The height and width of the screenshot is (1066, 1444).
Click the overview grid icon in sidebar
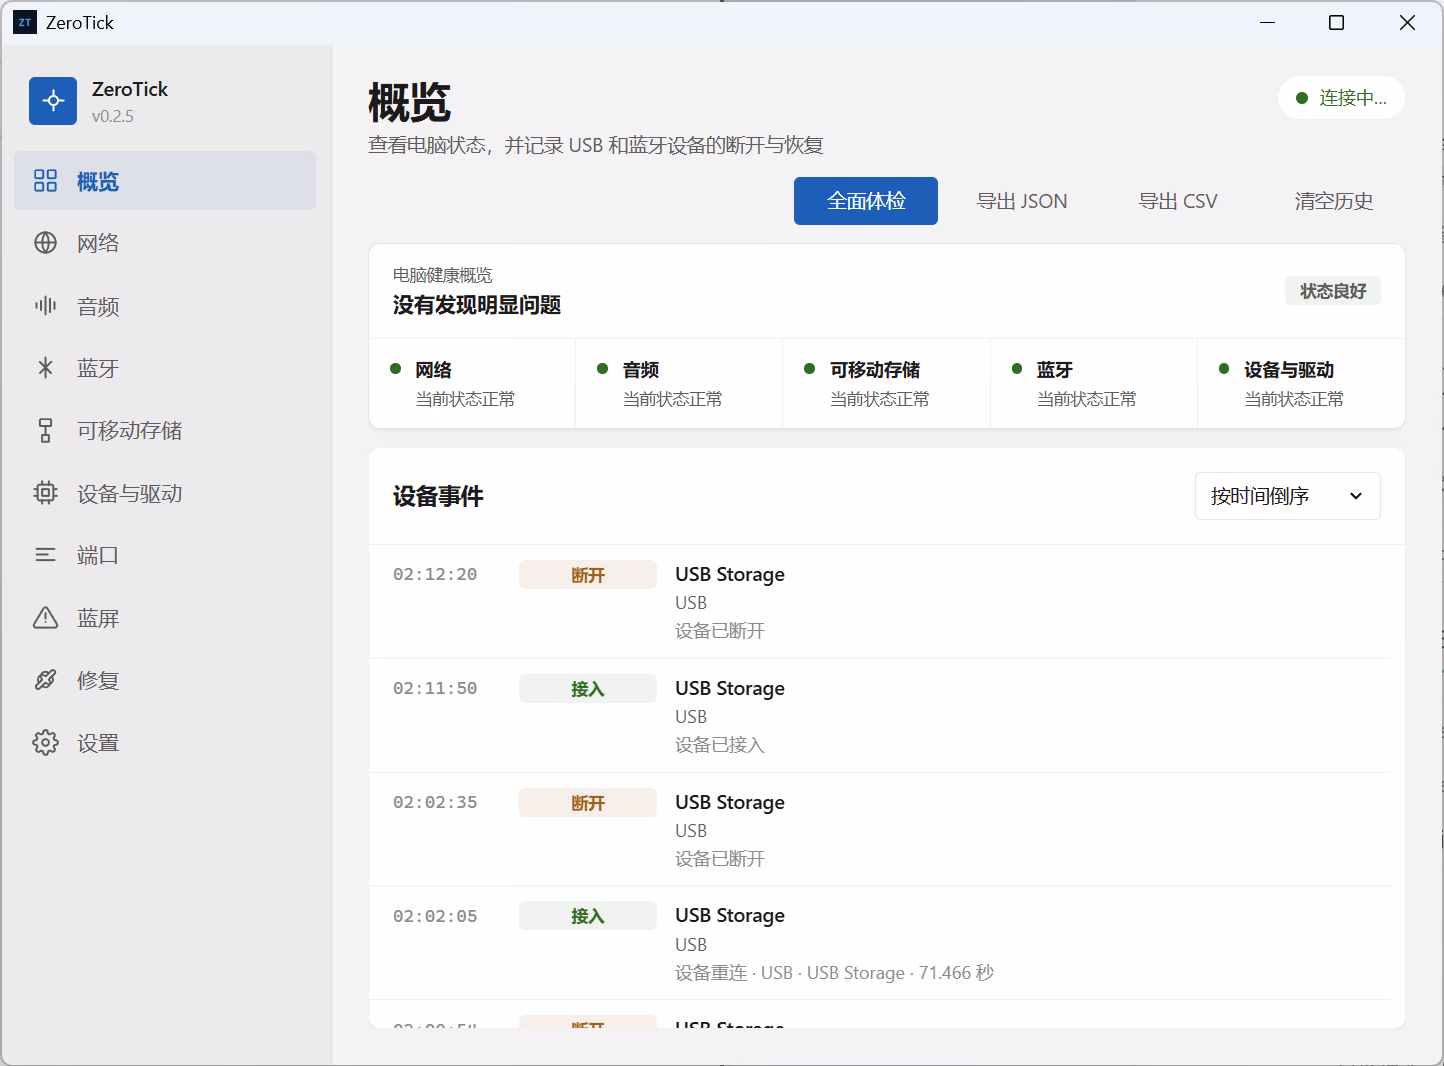(46, 181)
